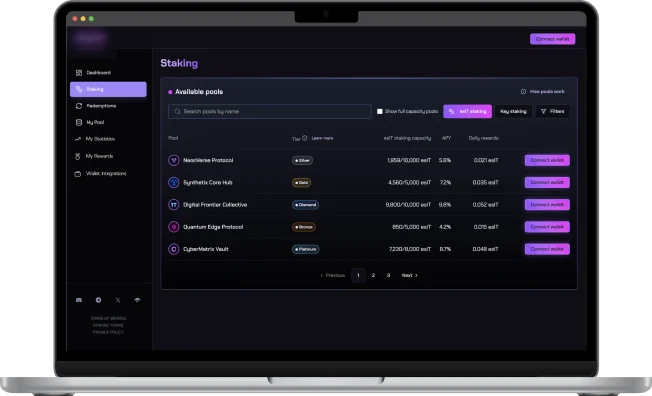Click the CyberMatrix Vault pool icon

[x=173, y=249]
